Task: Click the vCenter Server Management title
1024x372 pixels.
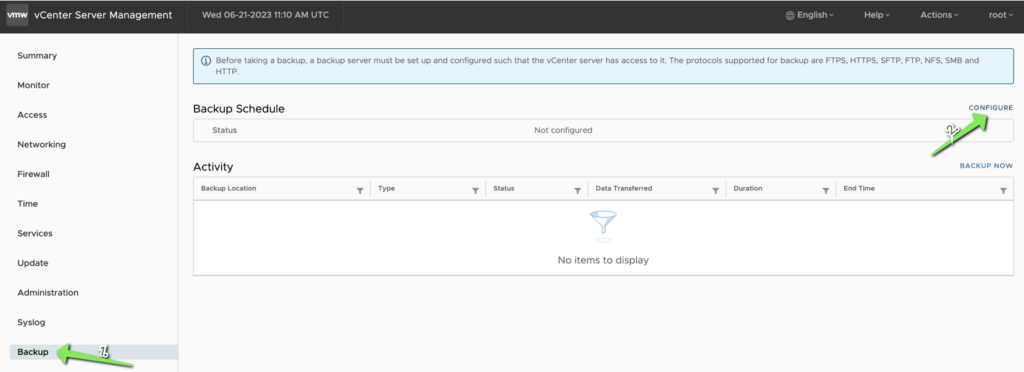Action: pyautogui.click(x=103, y=15)
